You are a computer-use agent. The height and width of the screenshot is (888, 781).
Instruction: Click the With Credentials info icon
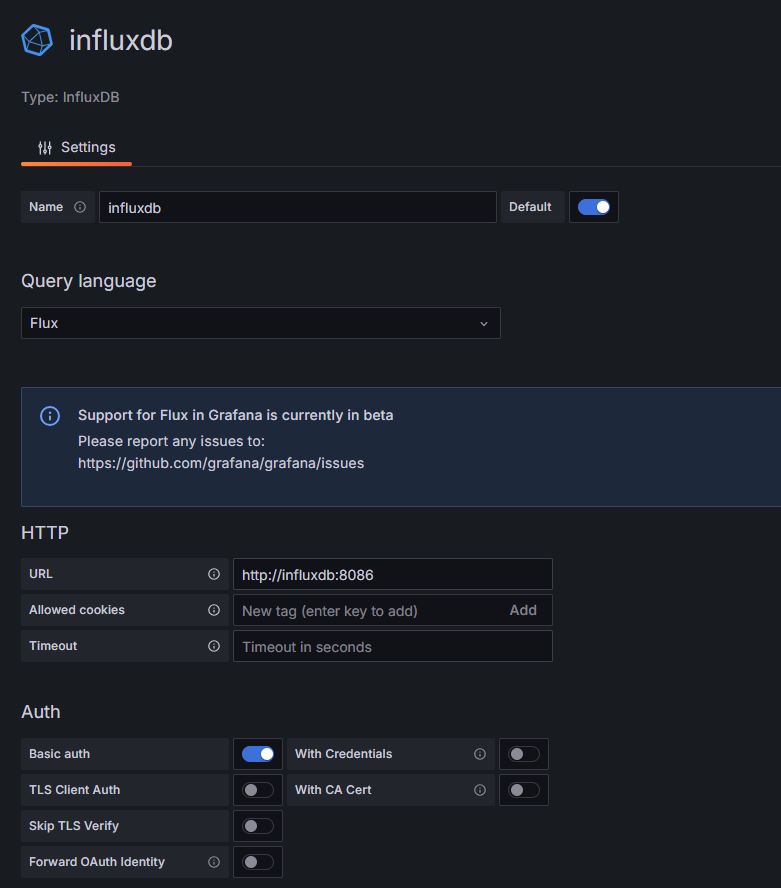pyautogui.click(x=480, y=754)
